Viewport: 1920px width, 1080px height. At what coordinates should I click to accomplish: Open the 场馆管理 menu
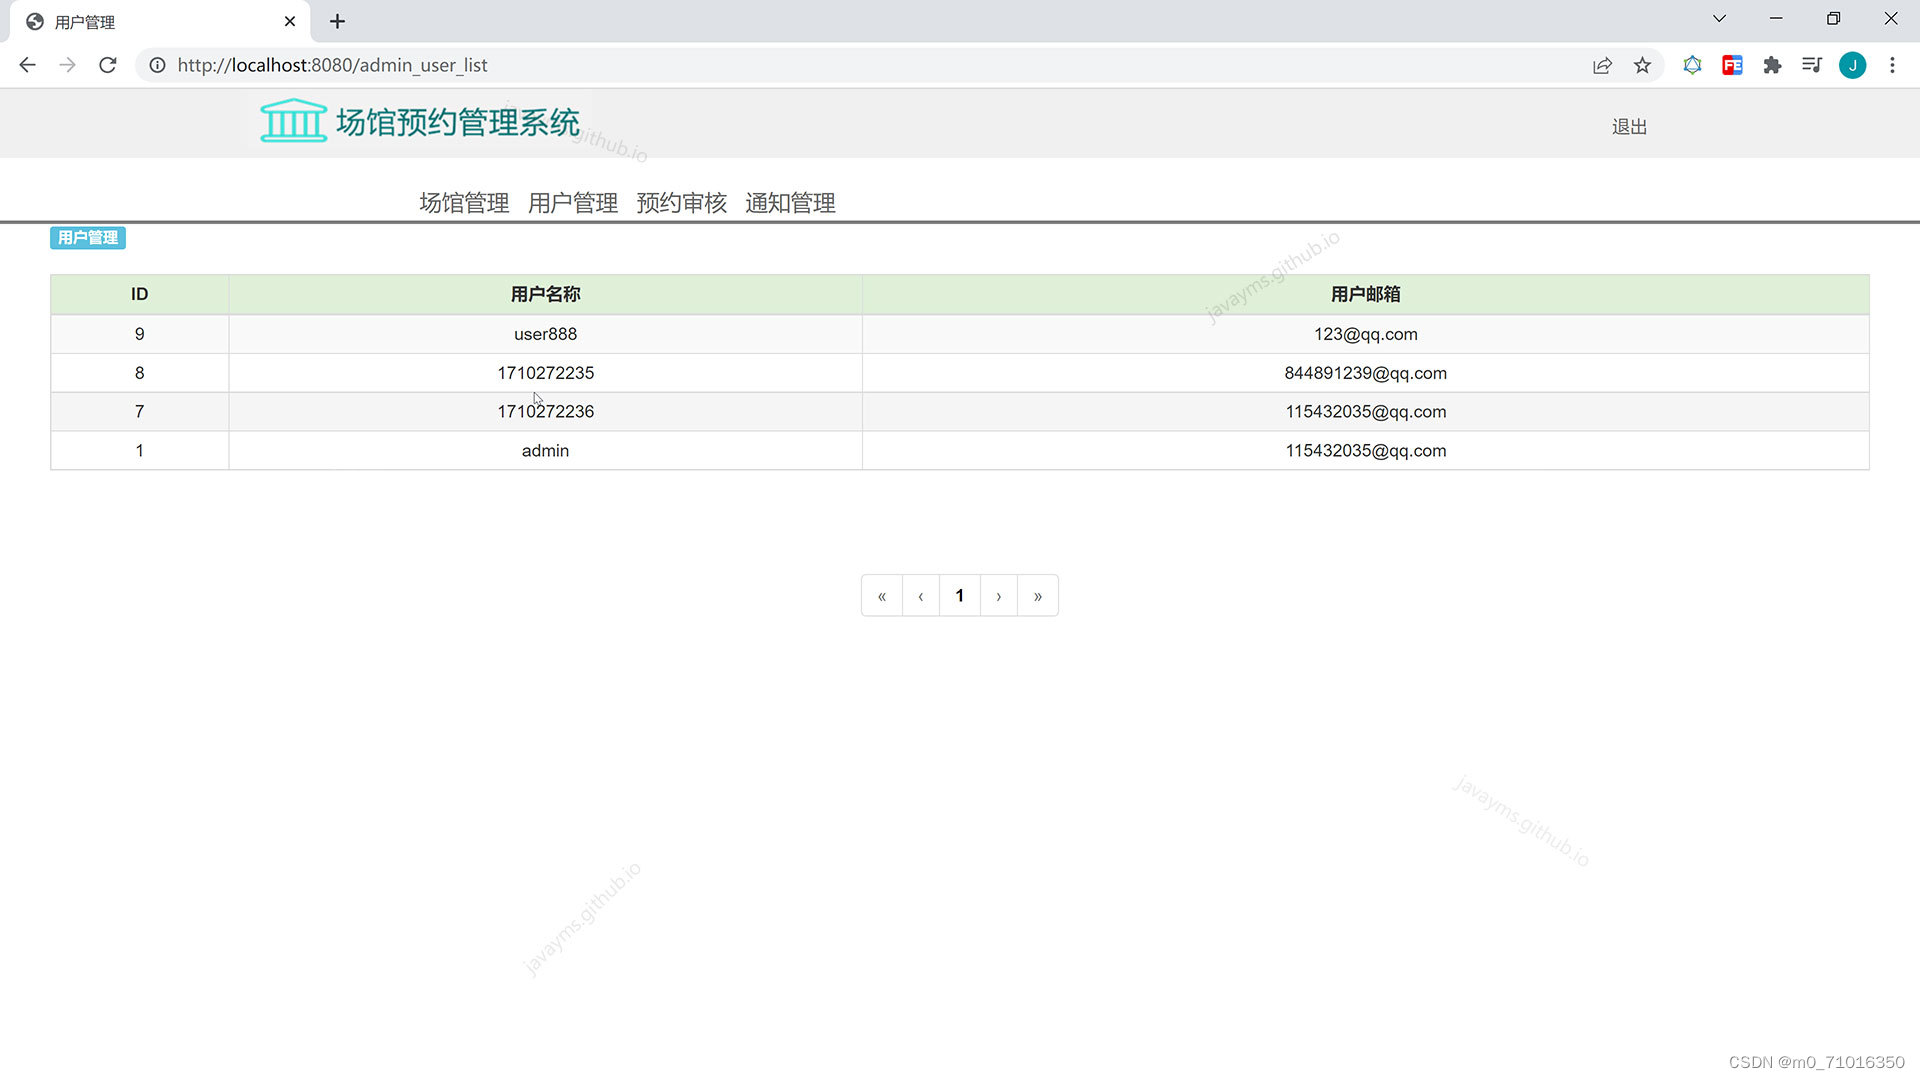tap(464, 203)
